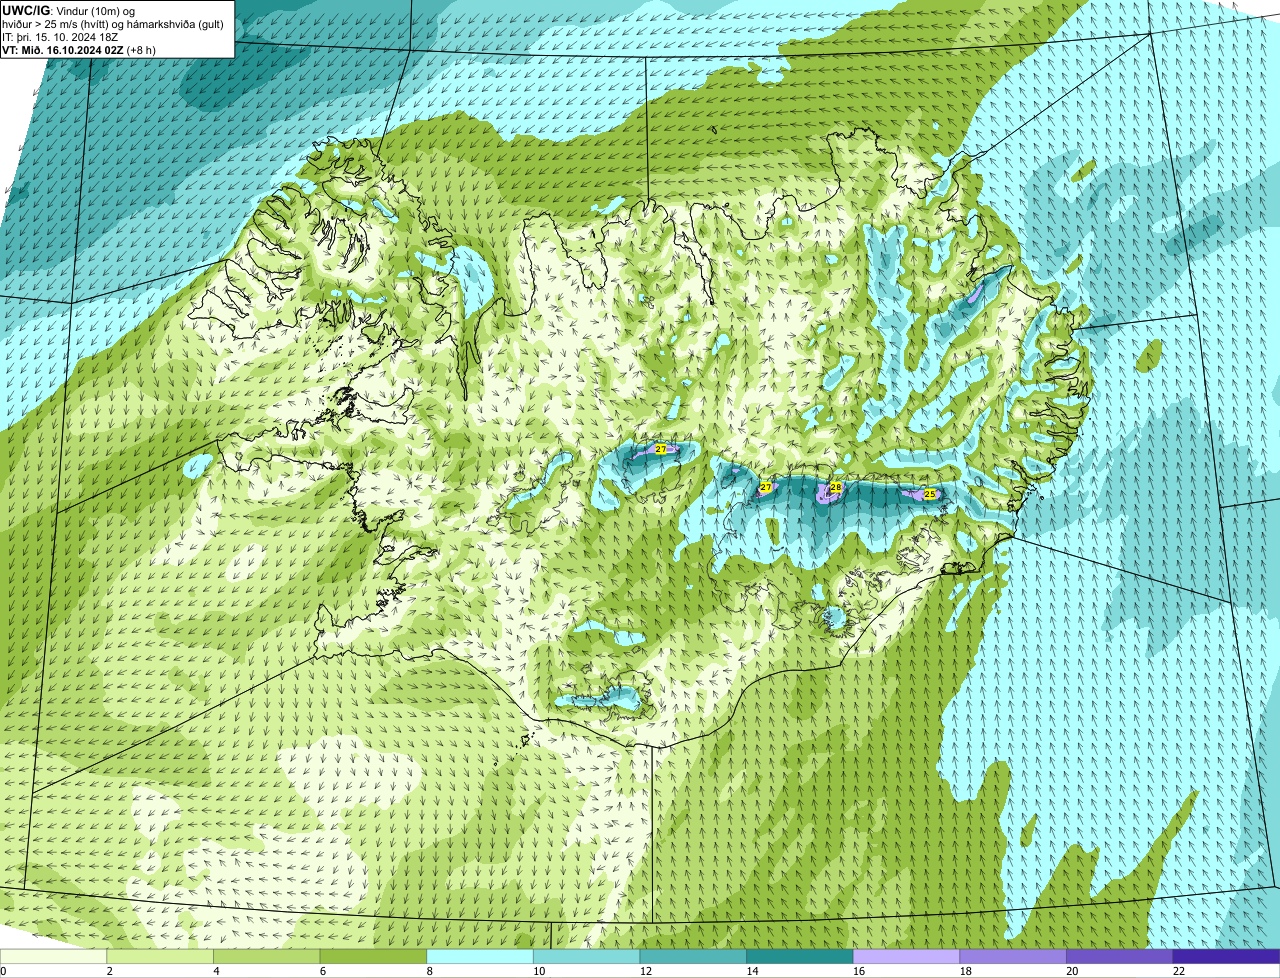Click the legend scale value 8

point(429,970)
